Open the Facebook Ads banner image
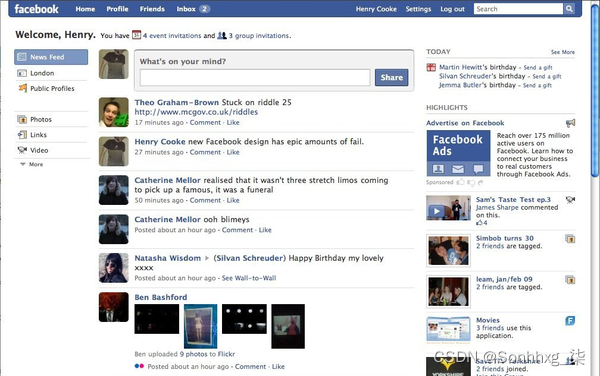Viewport: 600px width, 376px height. 458,153
